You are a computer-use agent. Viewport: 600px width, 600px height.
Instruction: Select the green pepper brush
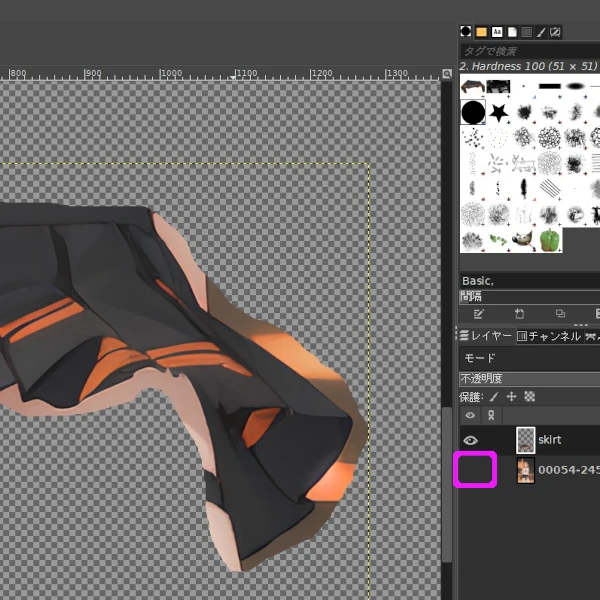549,240
